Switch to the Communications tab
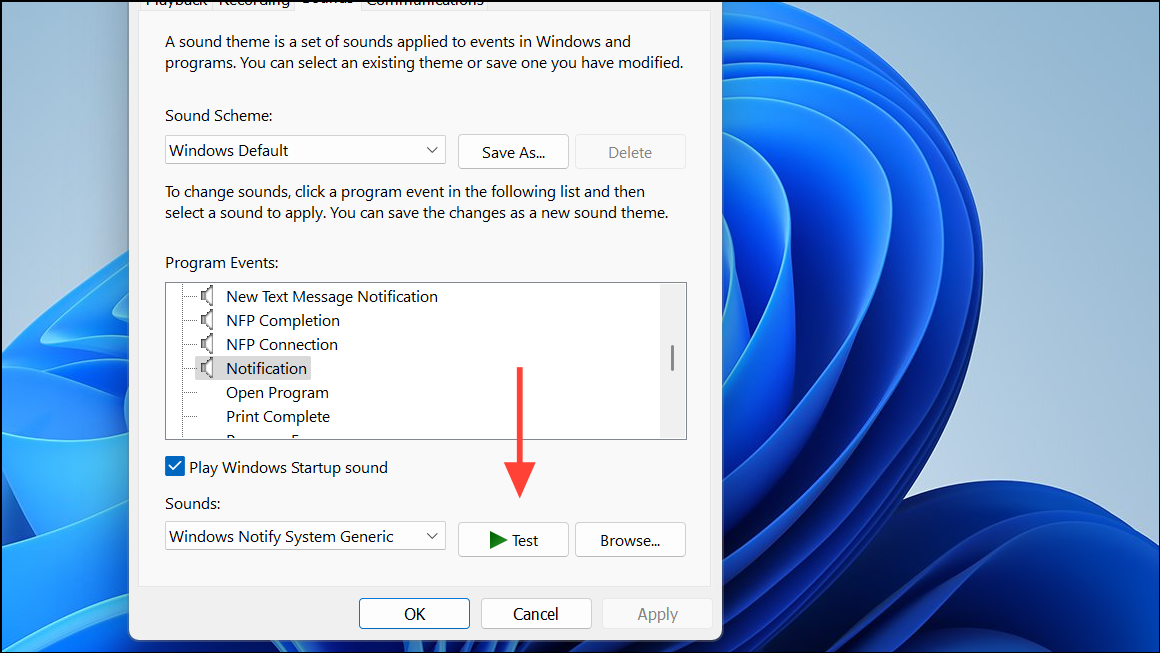The height and width of the screenshot is (653, 1160). pyautogui.click(x=424, y=4)
